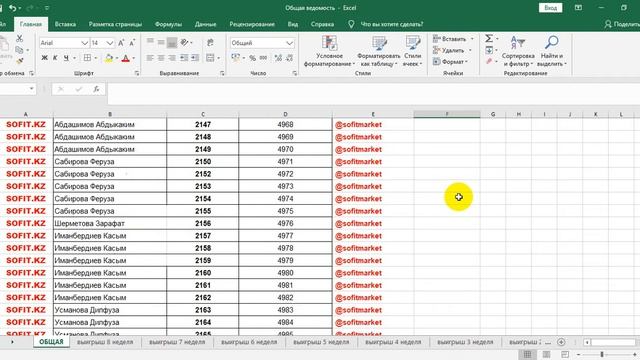Click the Decrease Font Size icon
This screenshot has height=360, width=640.
click(x=132, y=43)
